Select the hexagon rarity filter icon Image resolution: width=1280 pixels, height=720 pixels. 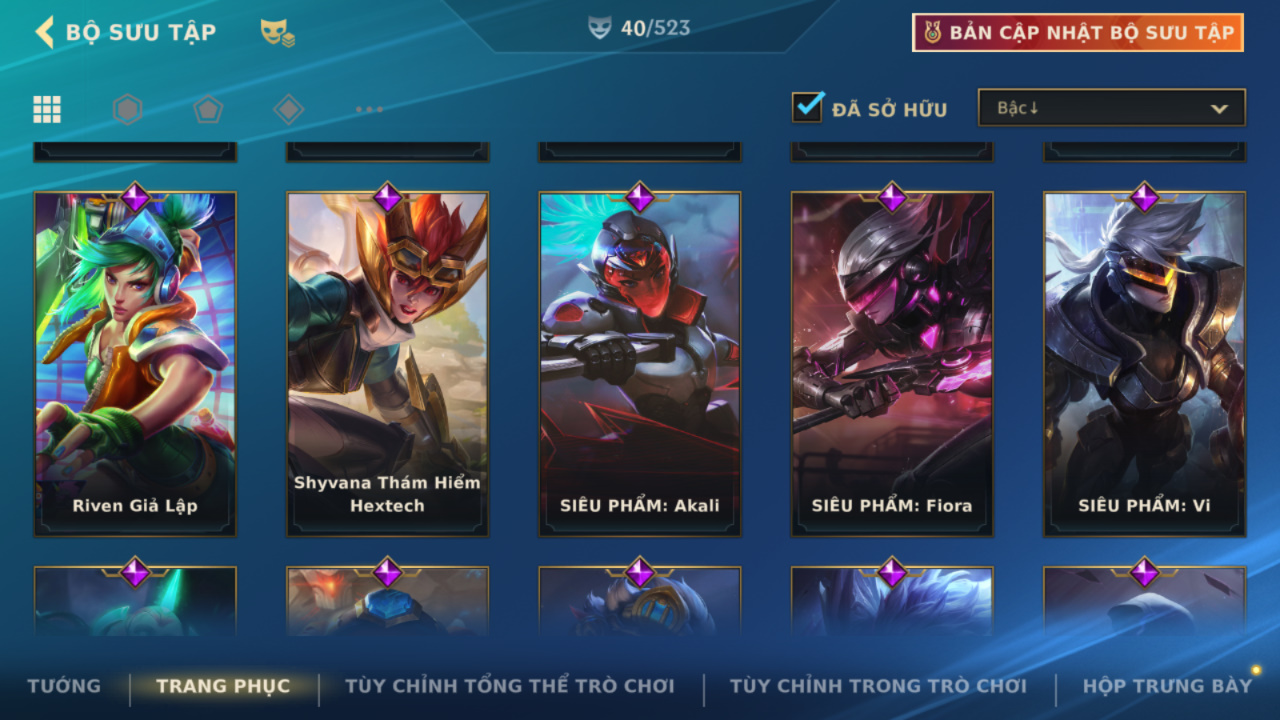[x=127, y=109]
